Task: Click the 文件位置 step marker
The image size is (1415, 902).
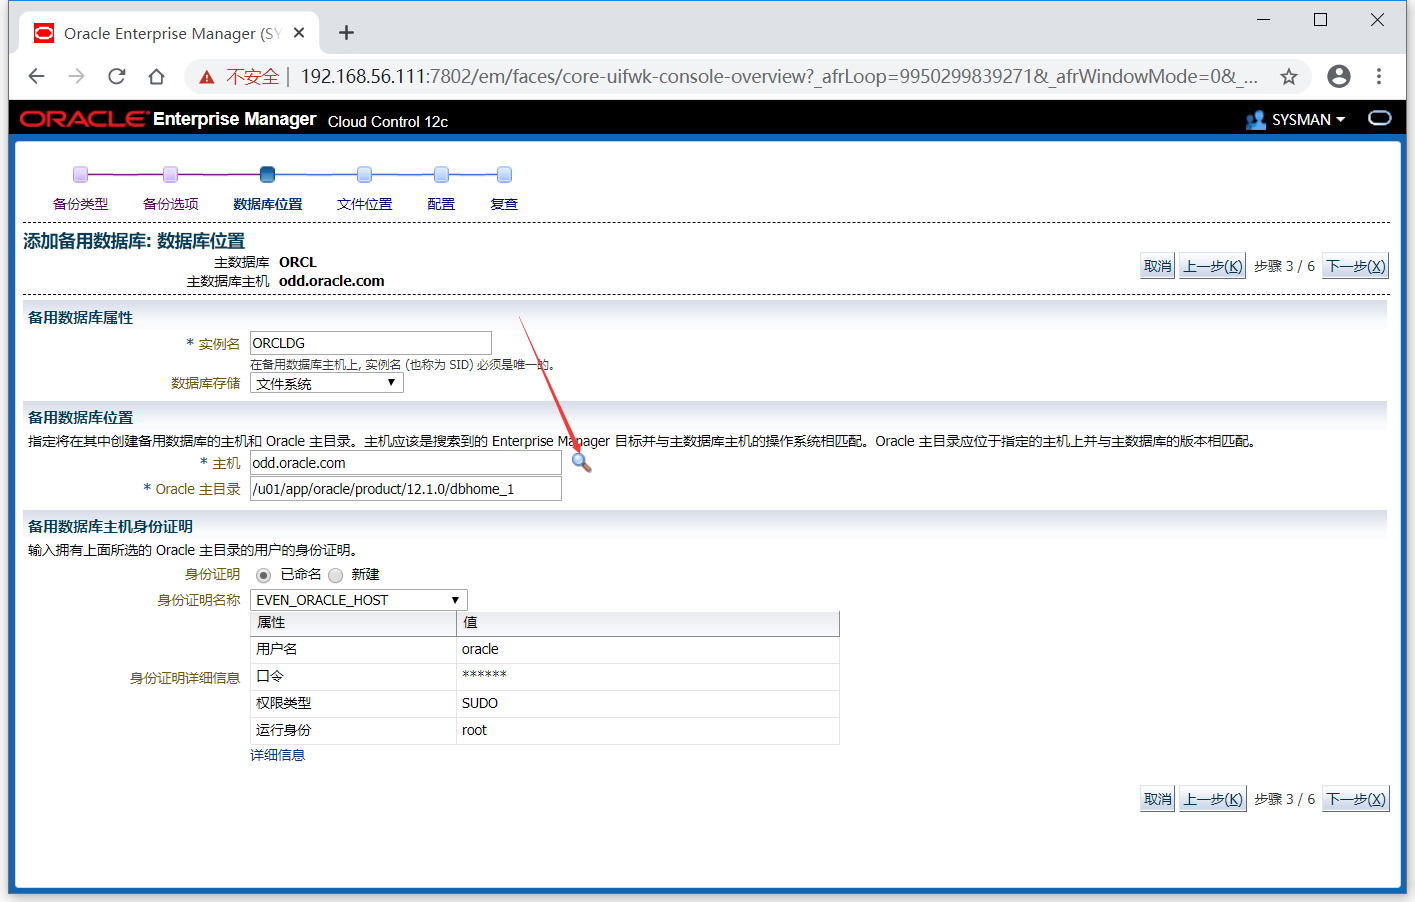Action: pyautogui.click(x=364, y=174)
